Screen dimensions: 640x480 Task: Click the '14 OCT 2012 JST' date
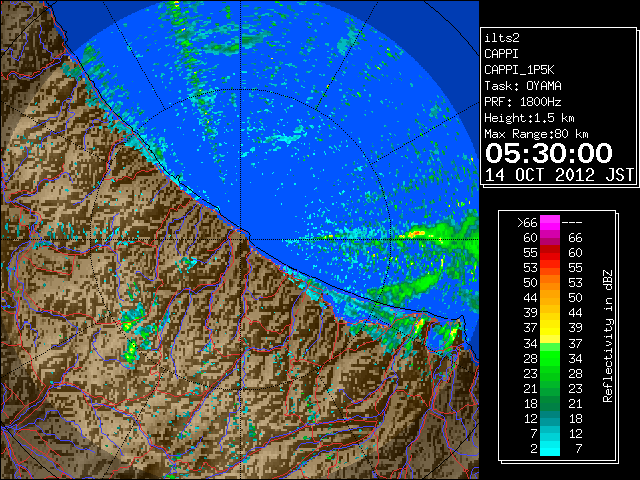[x=559, y=175]
